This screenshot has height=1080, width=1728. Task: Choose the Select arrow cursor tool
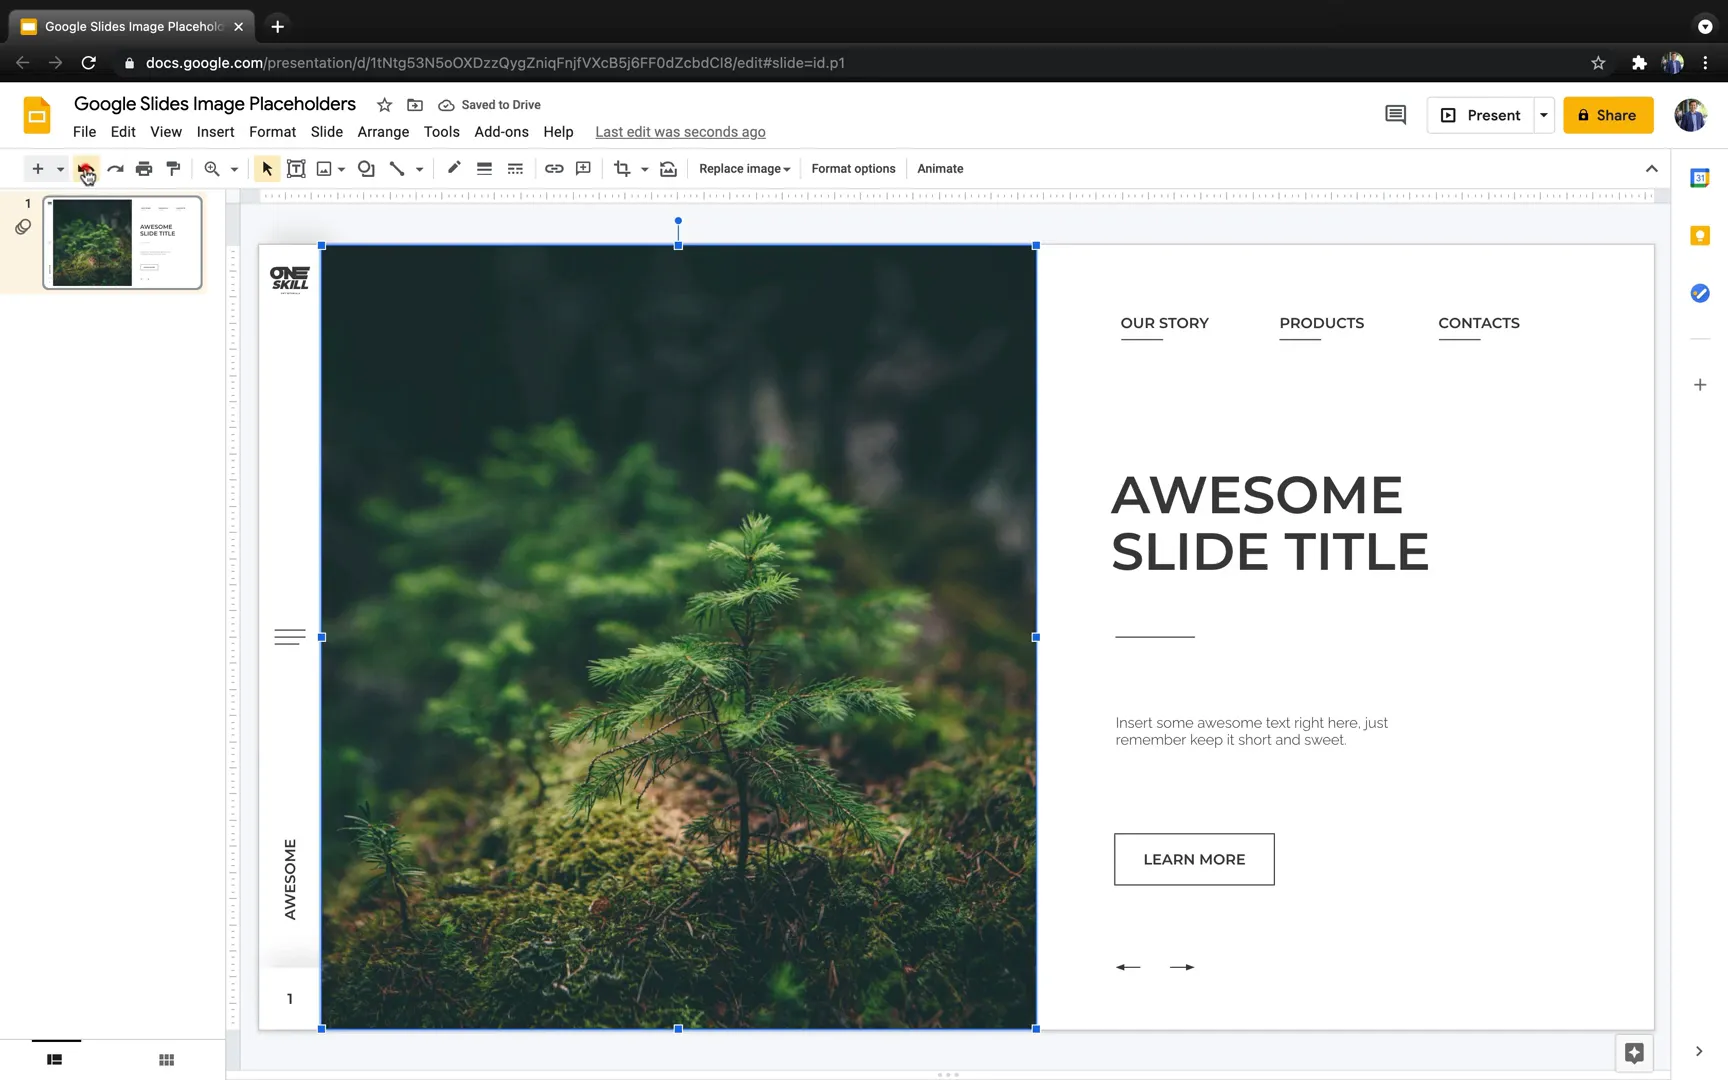(267, 169)
